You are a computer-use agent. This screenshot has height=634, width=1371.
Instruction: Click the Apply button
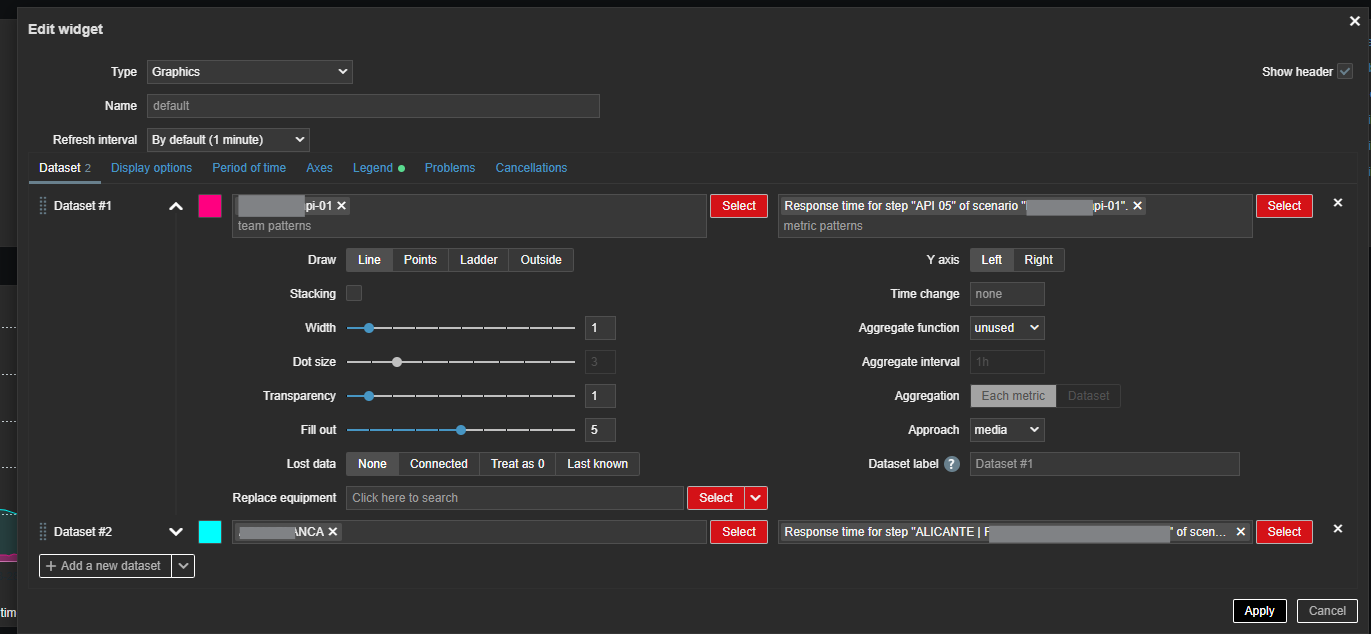pos(1259,611)
